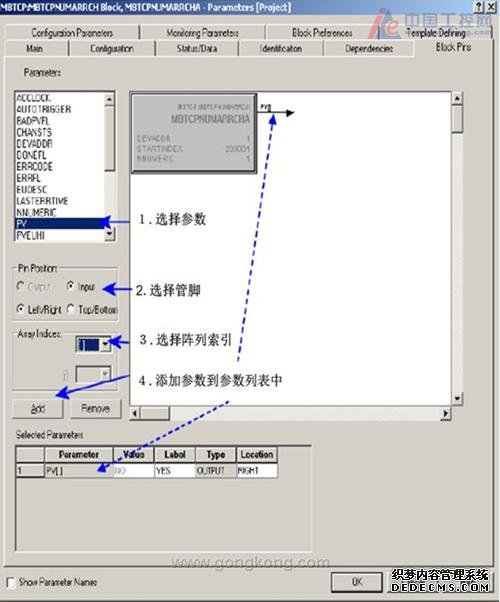Click the help question mark icon
500x602 pixels.
click(479, 7)
